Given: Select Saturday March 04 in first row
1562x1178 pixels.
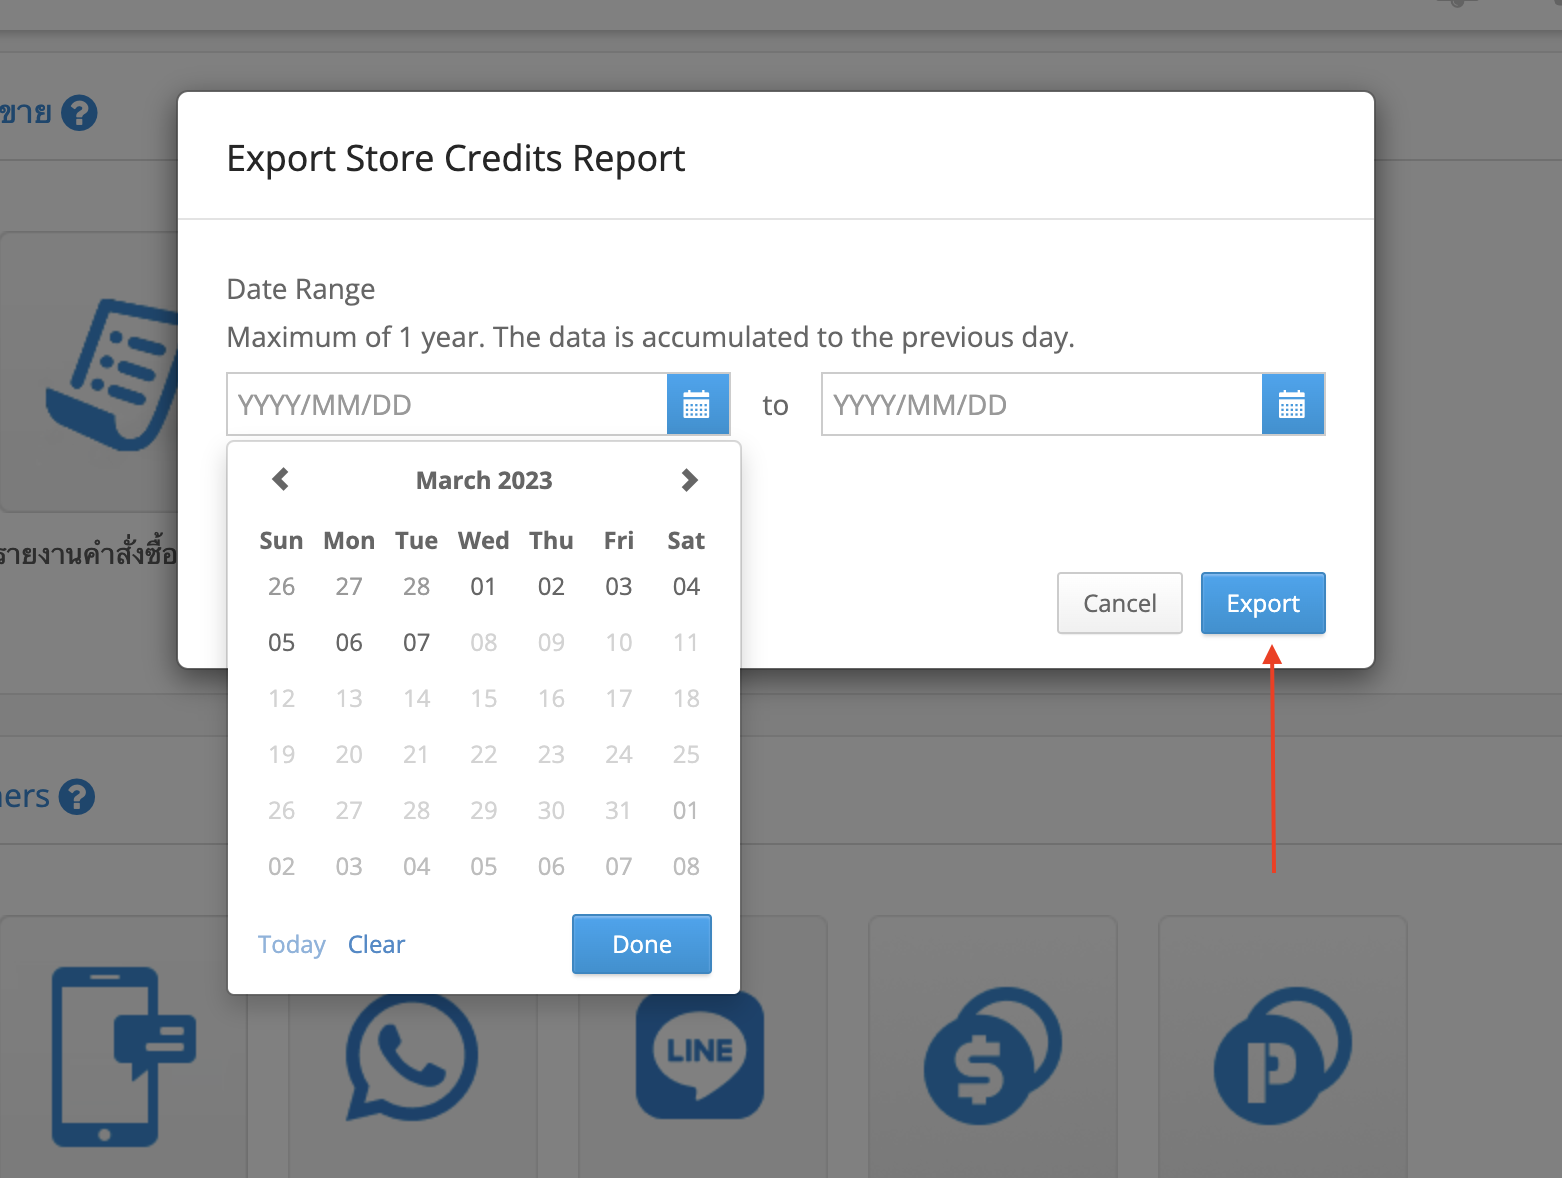Looking at the screenshot, I should [686, 586].
